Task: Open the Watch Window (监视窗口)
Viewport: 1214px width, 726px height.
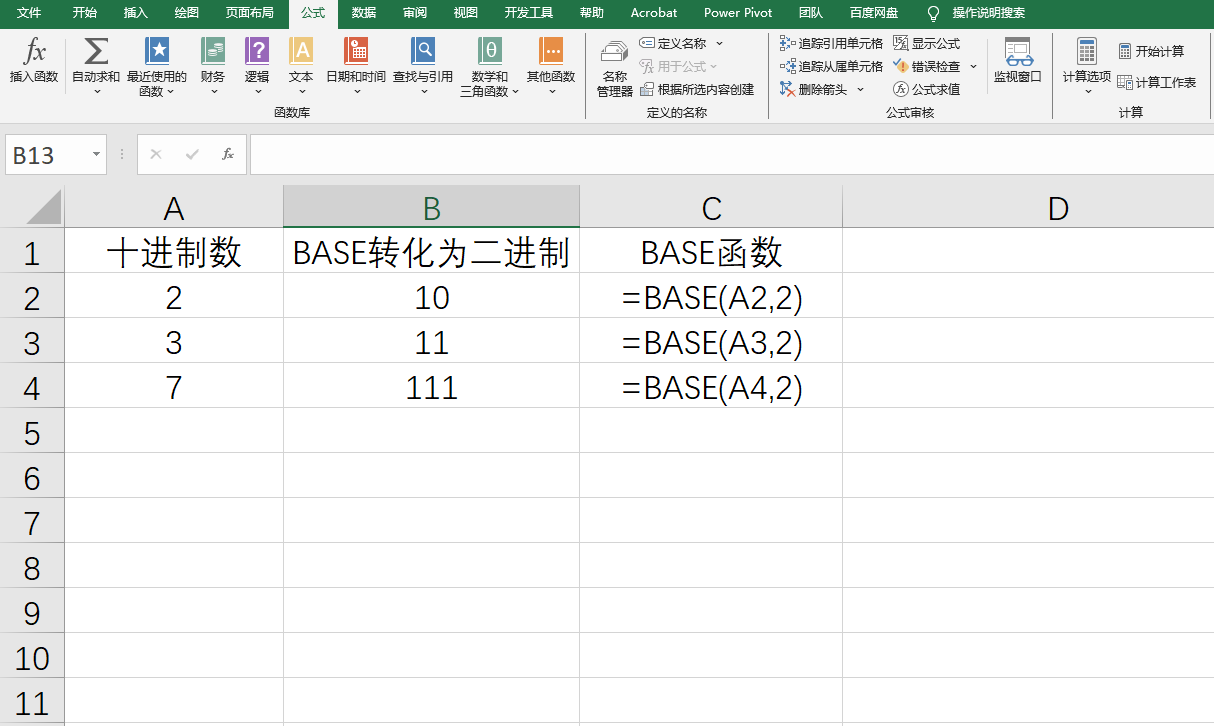Action: (1017, 60)
